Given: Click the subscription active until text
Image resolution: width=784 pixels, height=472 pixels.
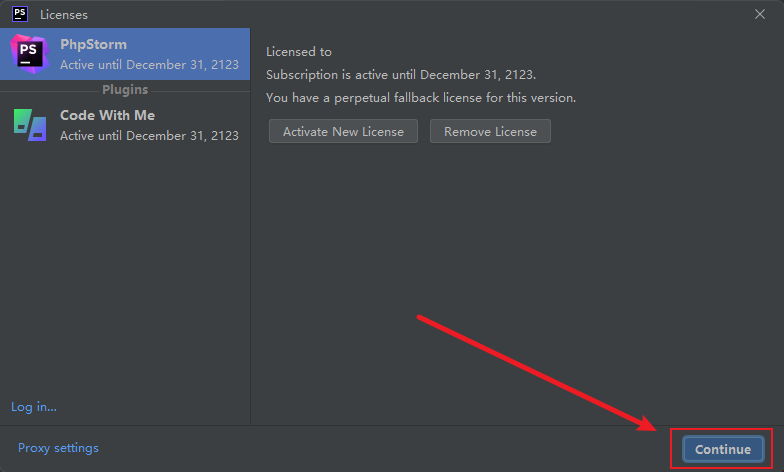Looking at the screenshot, I should click(x=400, y=74).
